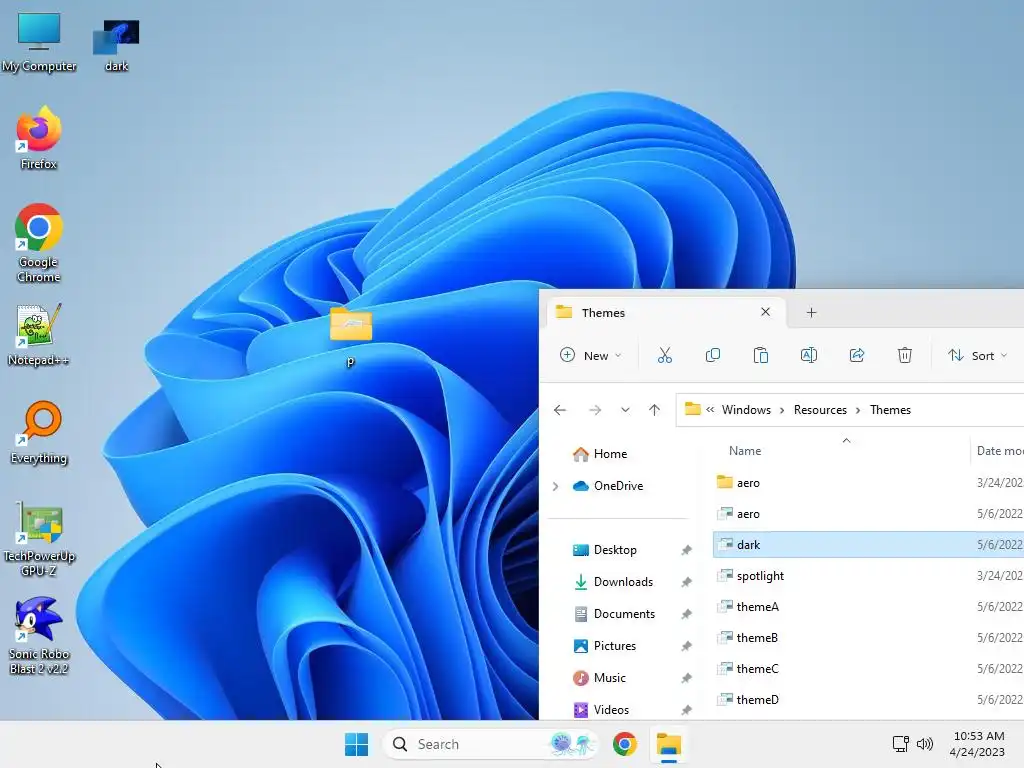
Task: Open Pictures in the navigation pane
Action: click(604, 646)
